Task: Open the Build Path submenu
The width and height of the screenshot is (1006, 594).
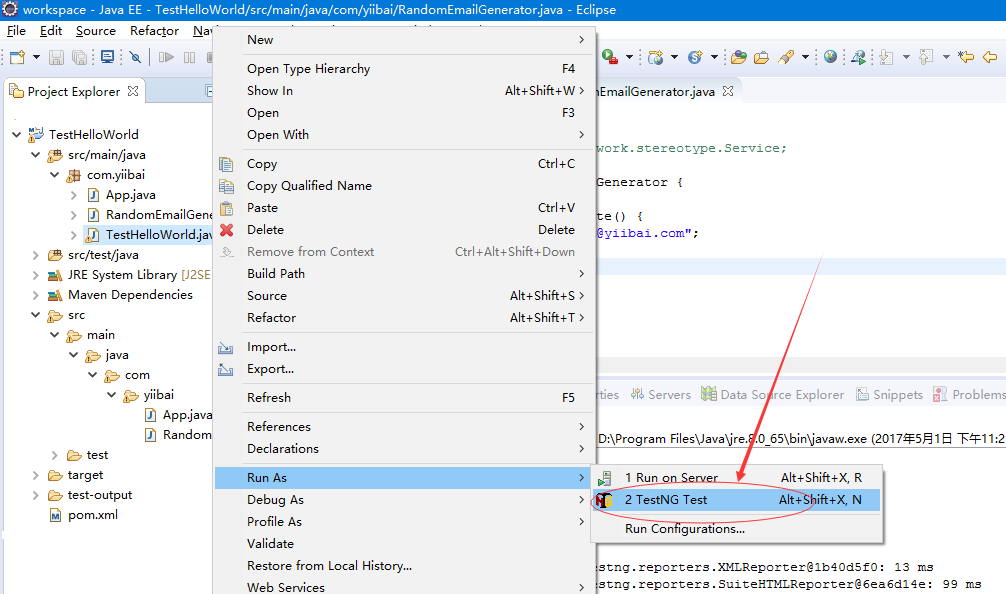Action: (405, 273)
